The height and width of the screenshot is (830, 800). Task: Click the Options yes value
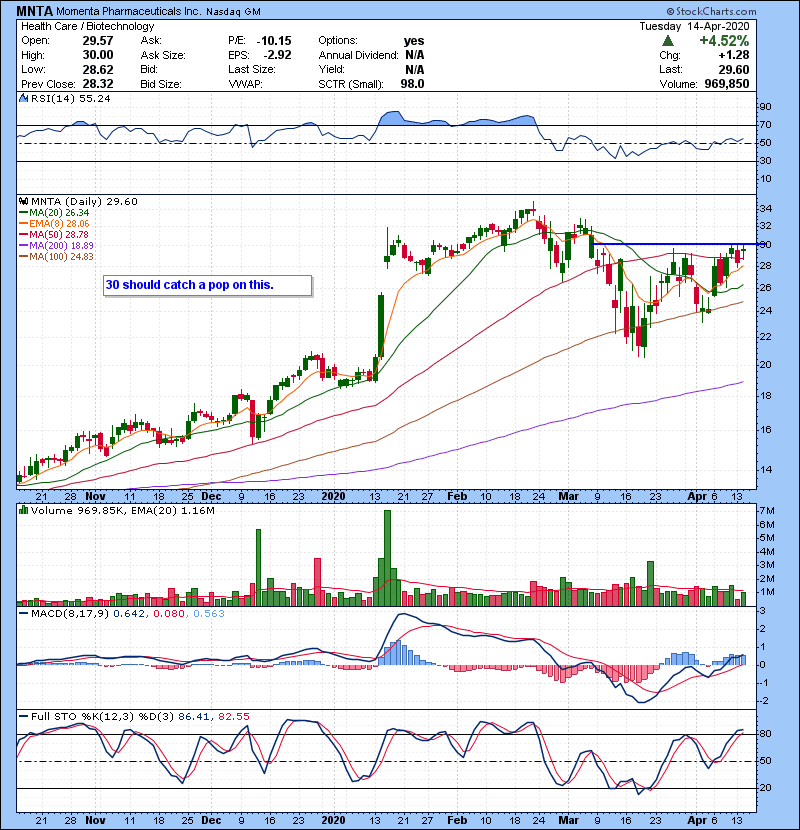tap(414, 41)
